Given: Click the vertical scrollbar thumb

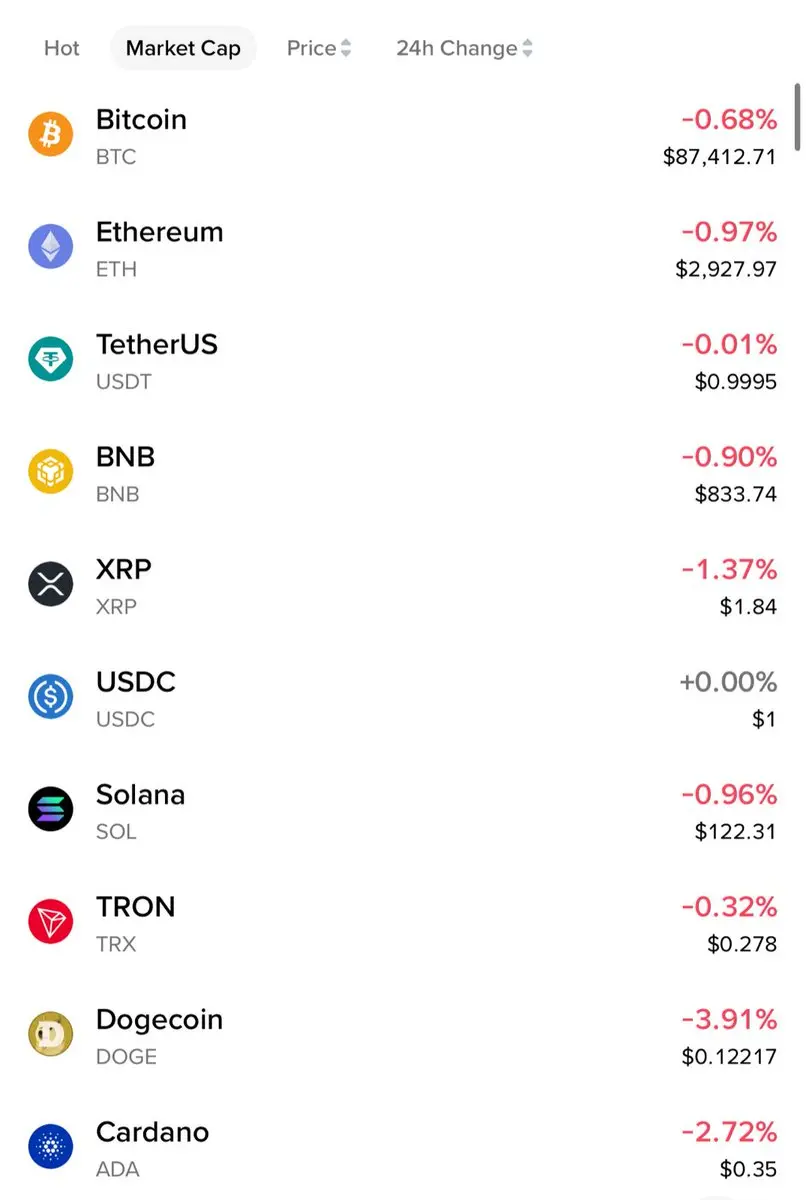Looking at the screenshot, I should (797, 117).
